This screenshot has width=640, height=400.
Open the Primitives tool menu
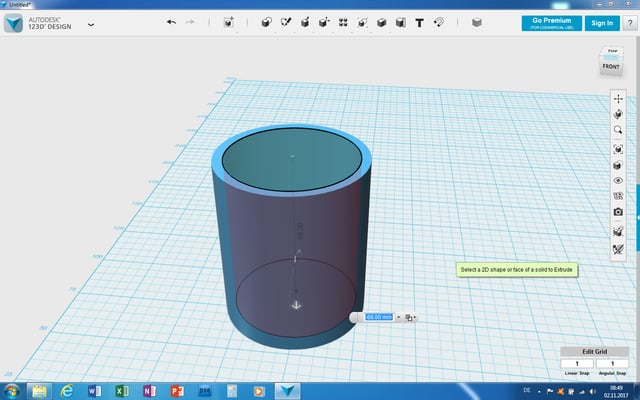pyautogui.click(x=265, y=22)
